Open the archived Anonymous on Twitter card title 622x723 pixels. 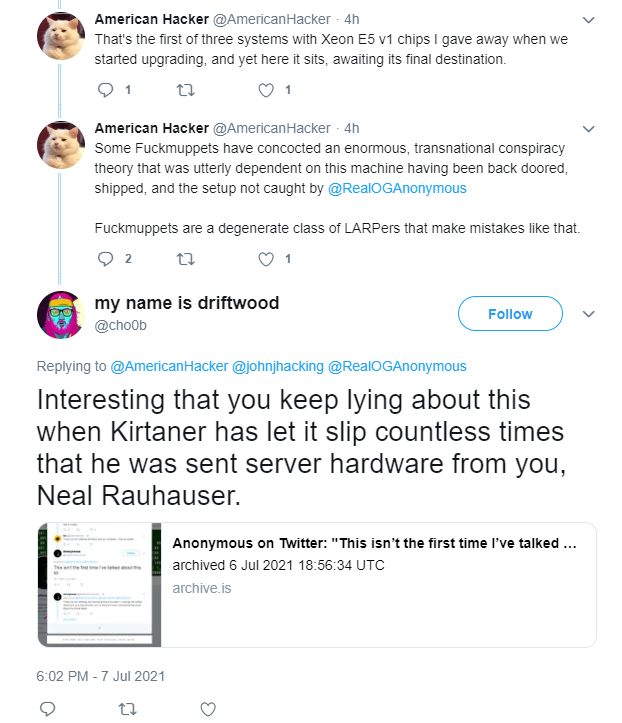click(x=374, y=544)
